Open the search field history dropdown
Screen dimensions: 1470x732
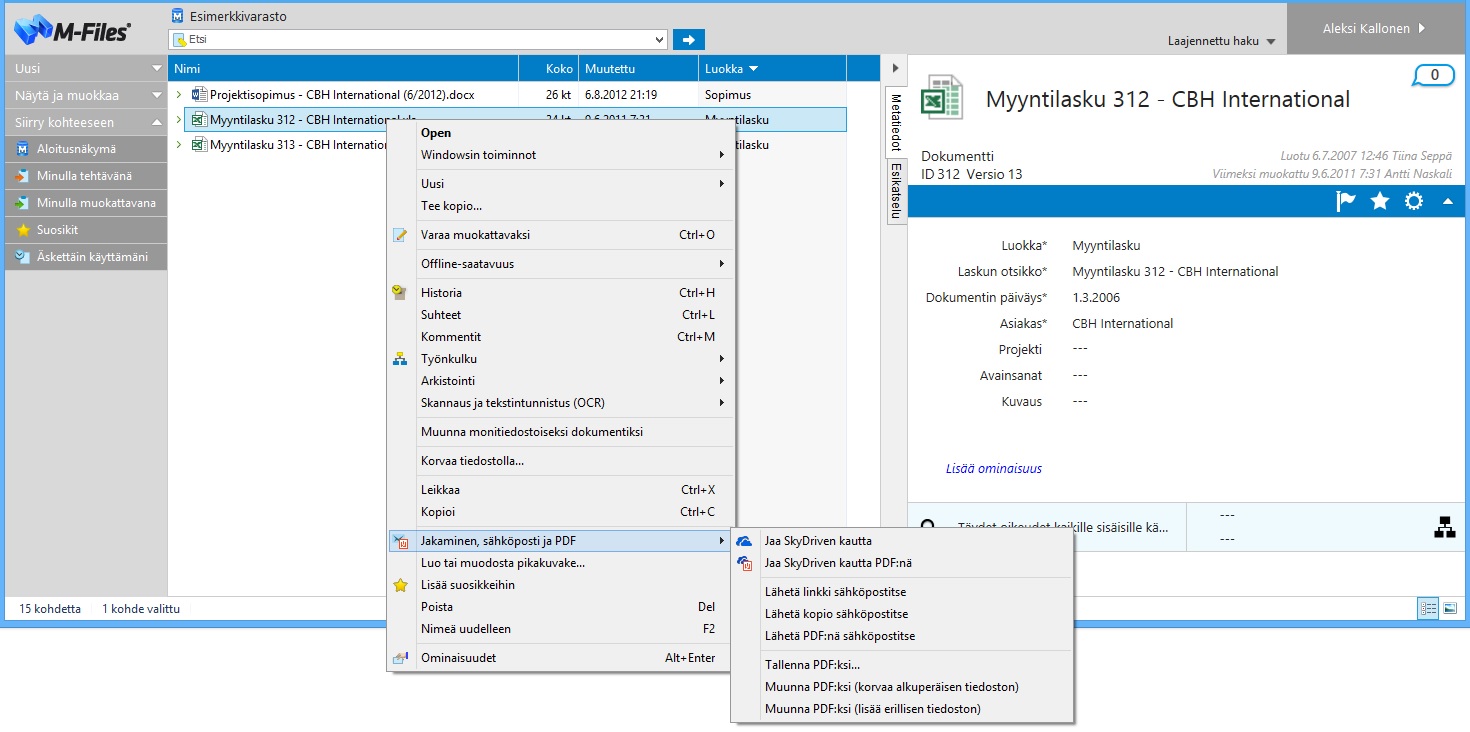point(658,40)
